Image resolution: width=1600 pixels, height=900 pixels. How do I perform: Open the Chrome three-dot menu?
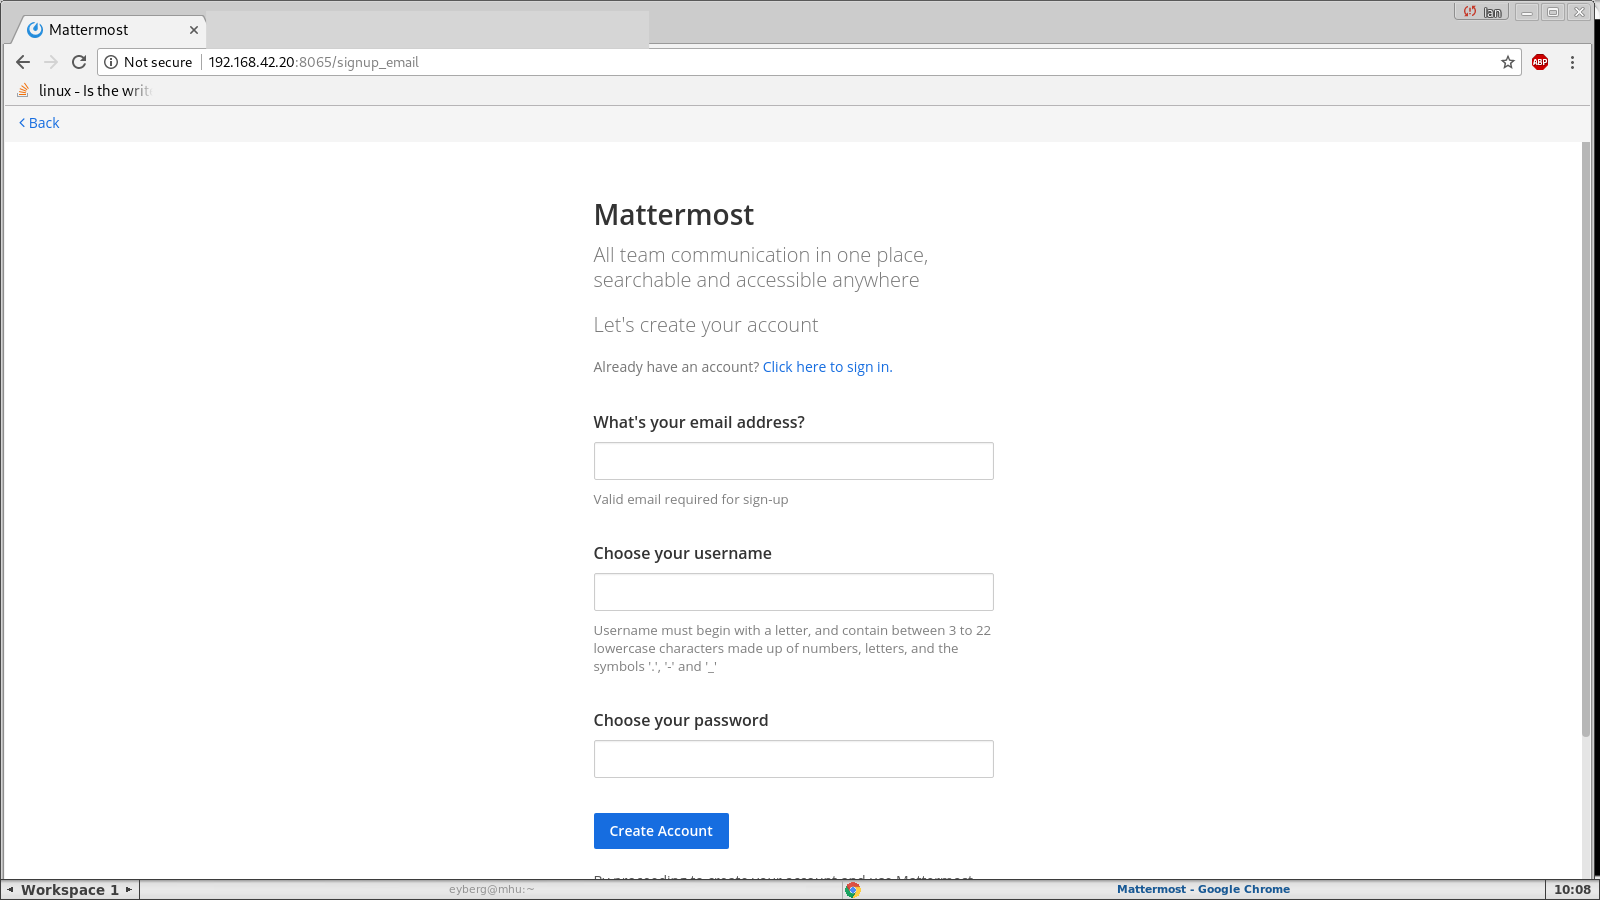1572,62
